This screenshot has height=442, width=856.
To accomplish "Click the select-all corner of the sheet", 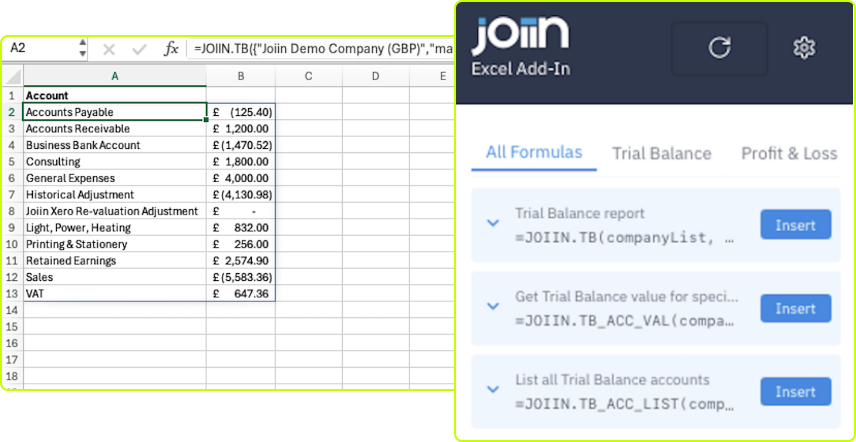I will coord(13,76).
